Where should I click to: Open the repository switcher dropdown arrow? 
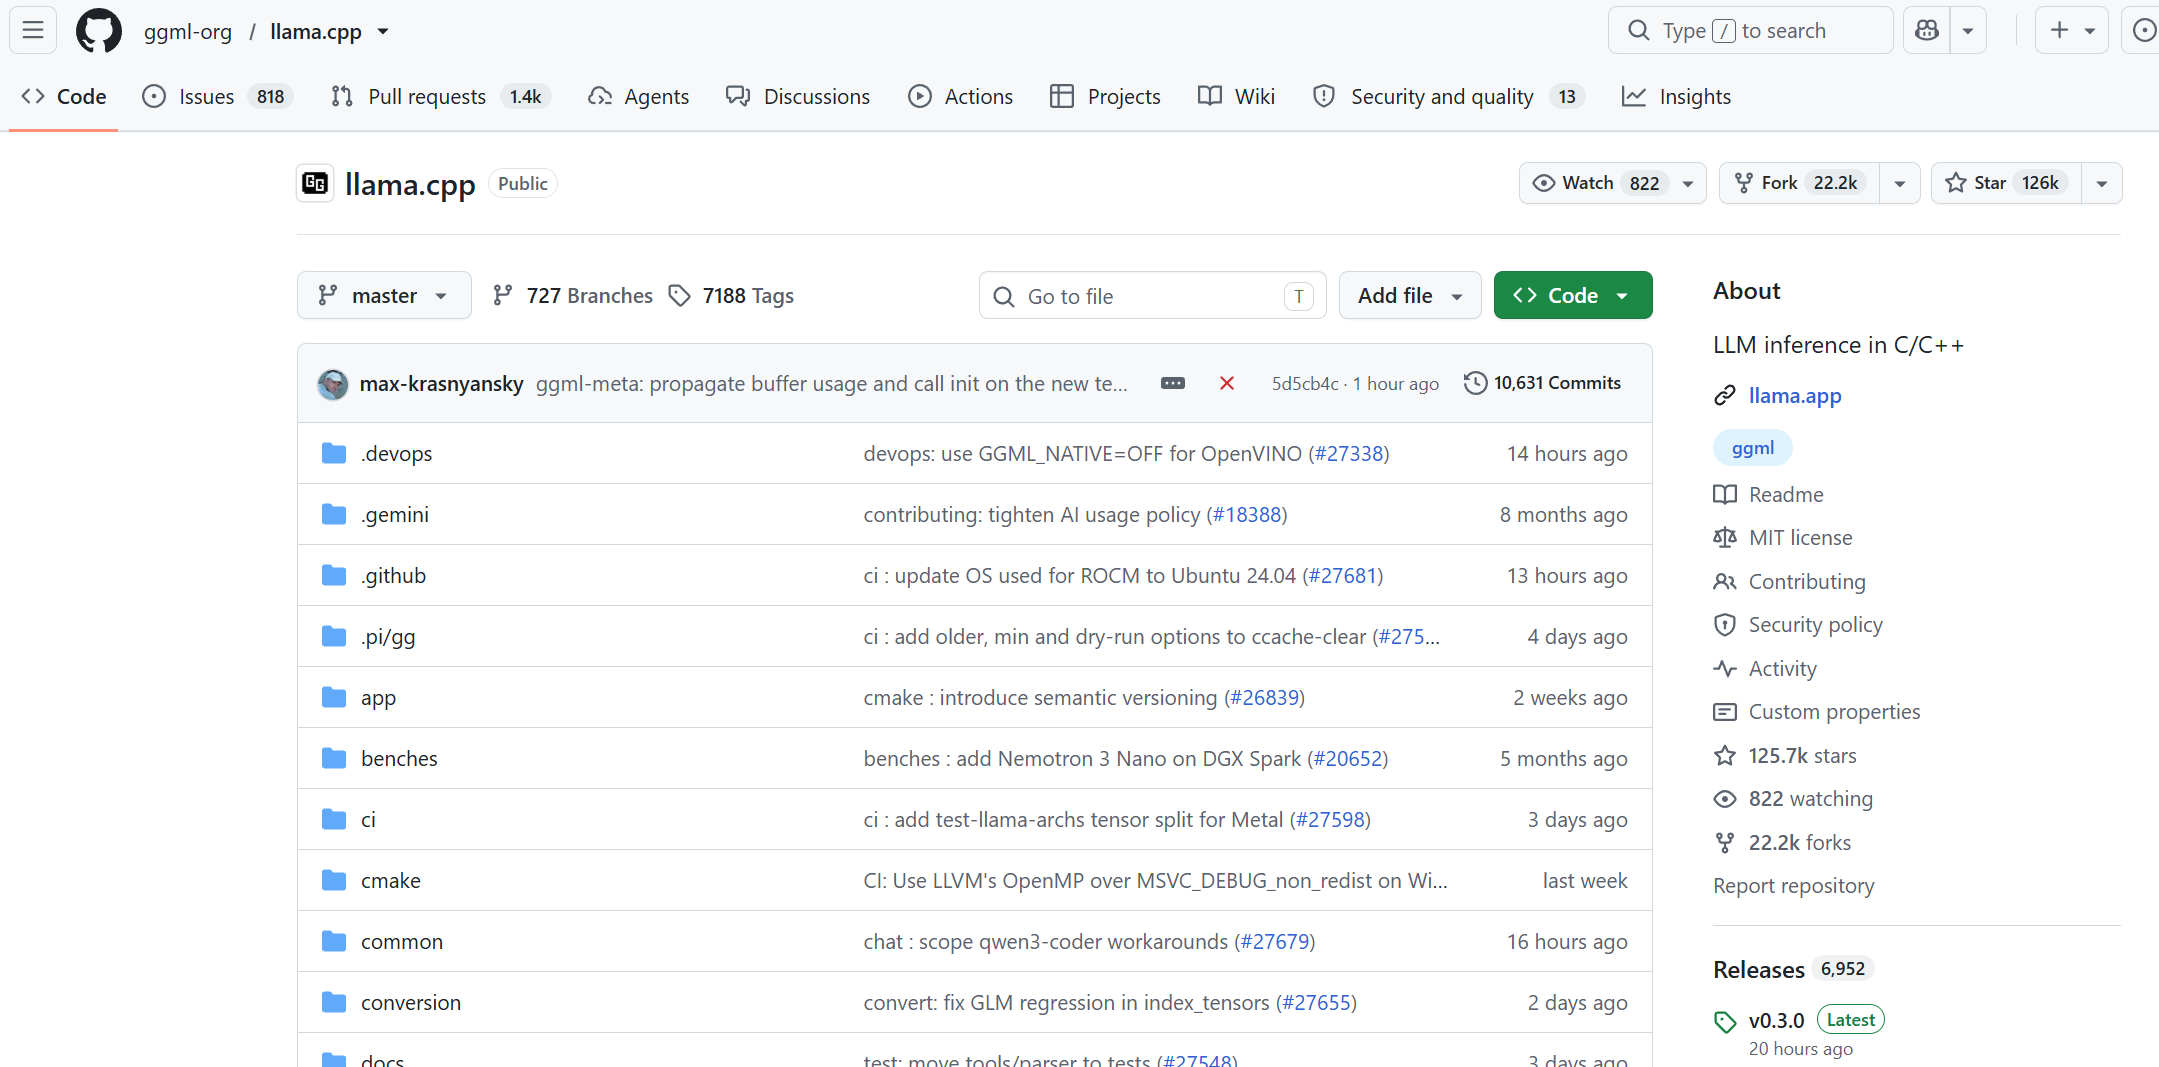coord(383,32)
